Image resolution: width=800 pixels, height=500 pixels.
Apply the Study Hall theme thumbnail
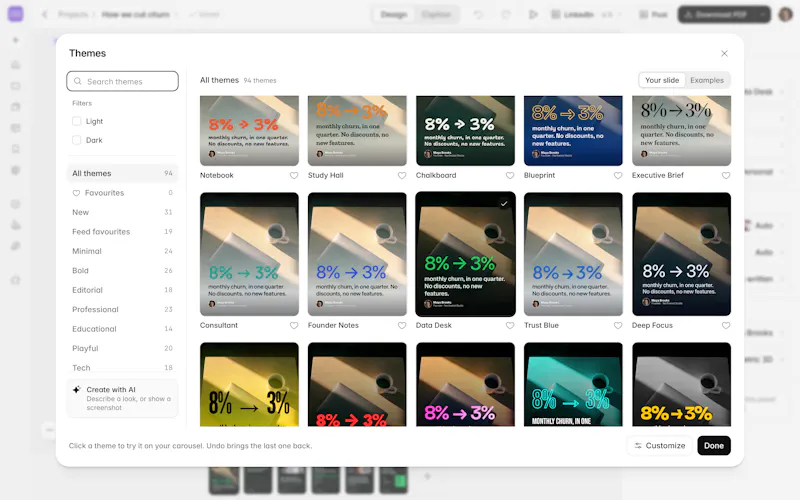pos(357,131)
